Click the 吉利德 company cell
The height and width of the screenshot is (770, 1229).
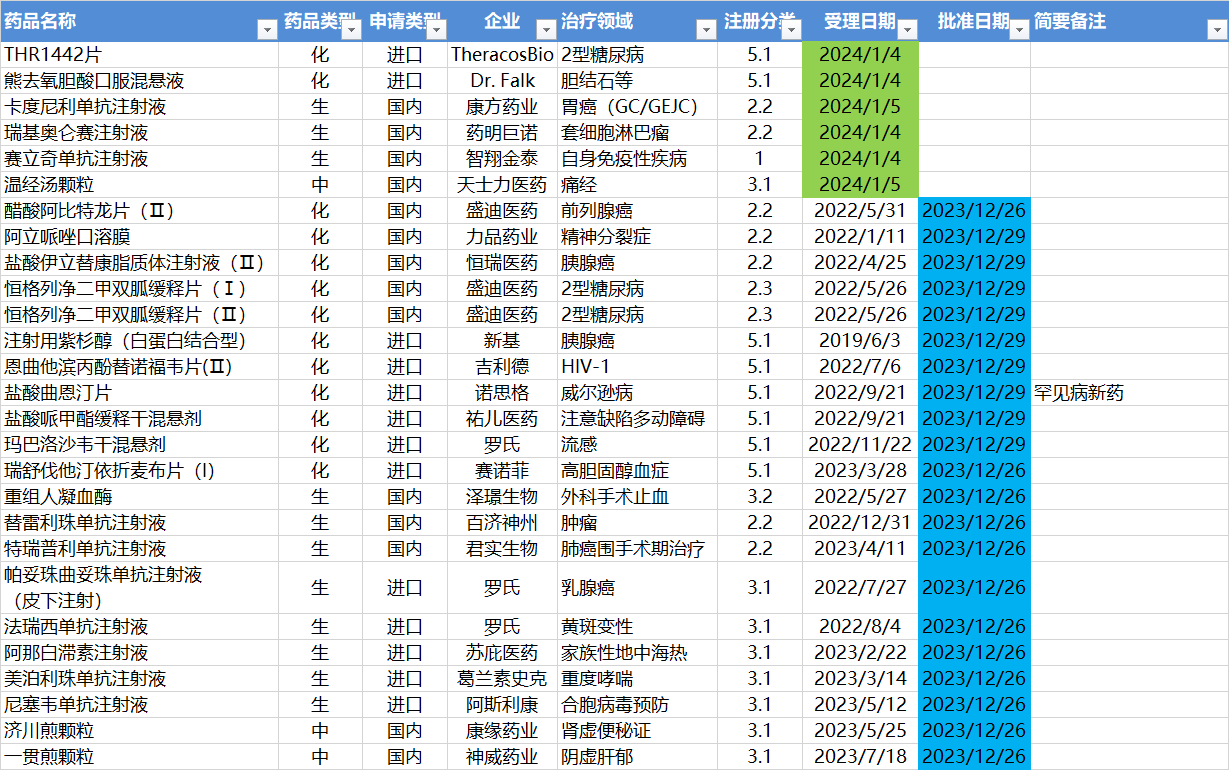(502, 367)
